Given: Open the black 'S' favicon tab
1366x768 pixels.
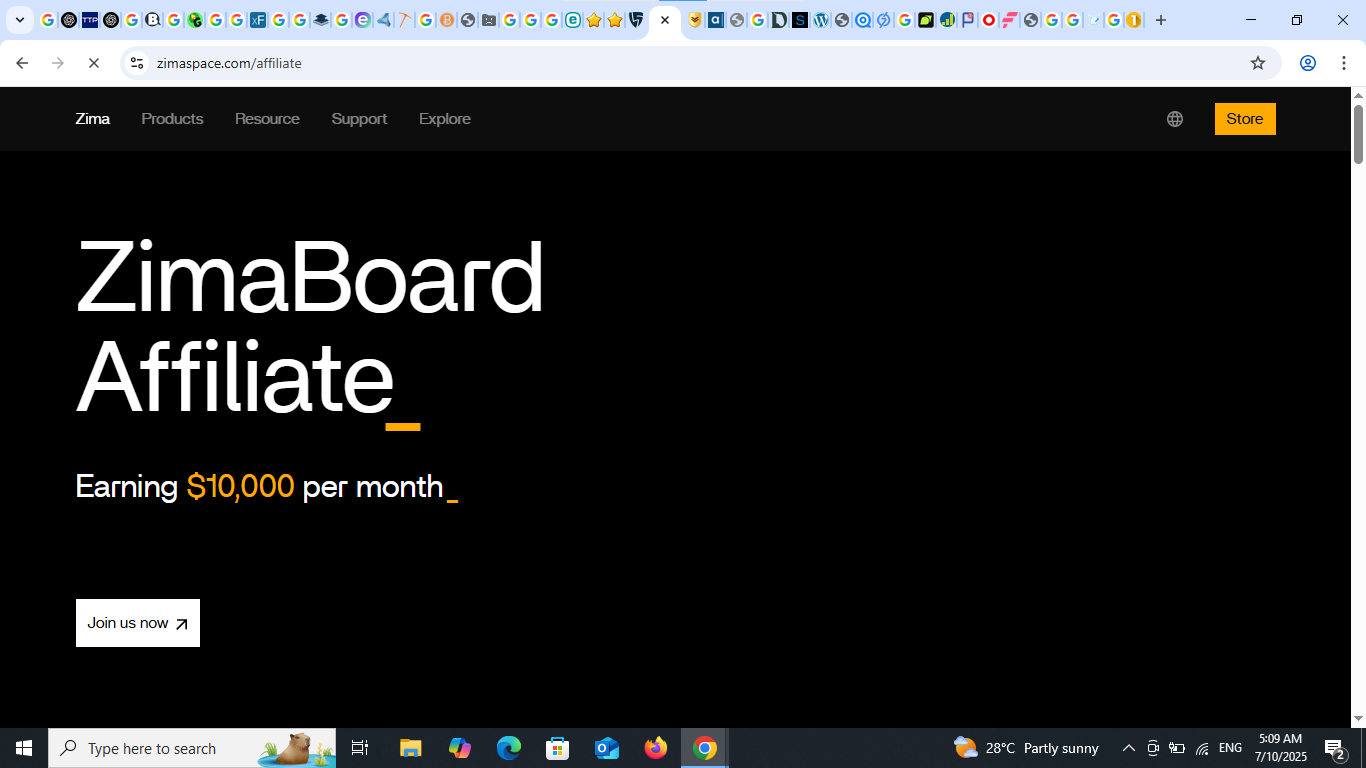Looking at the screenshot, I should (x=800, y=20).
